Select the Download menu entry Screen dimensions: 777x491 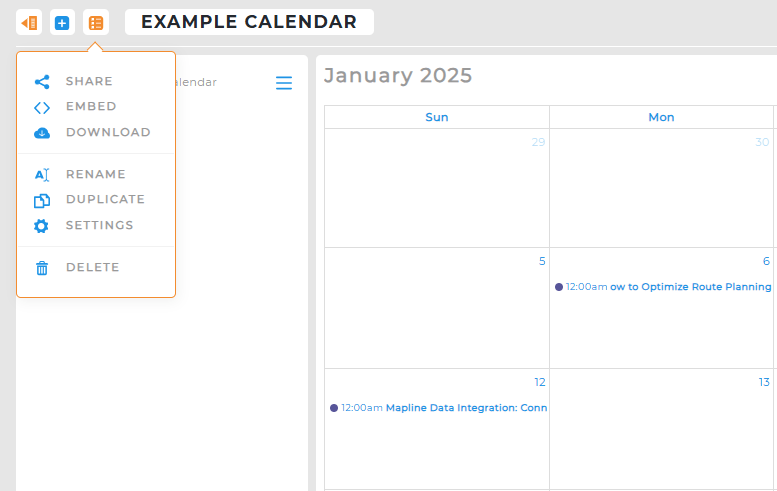tap(108, 133)
